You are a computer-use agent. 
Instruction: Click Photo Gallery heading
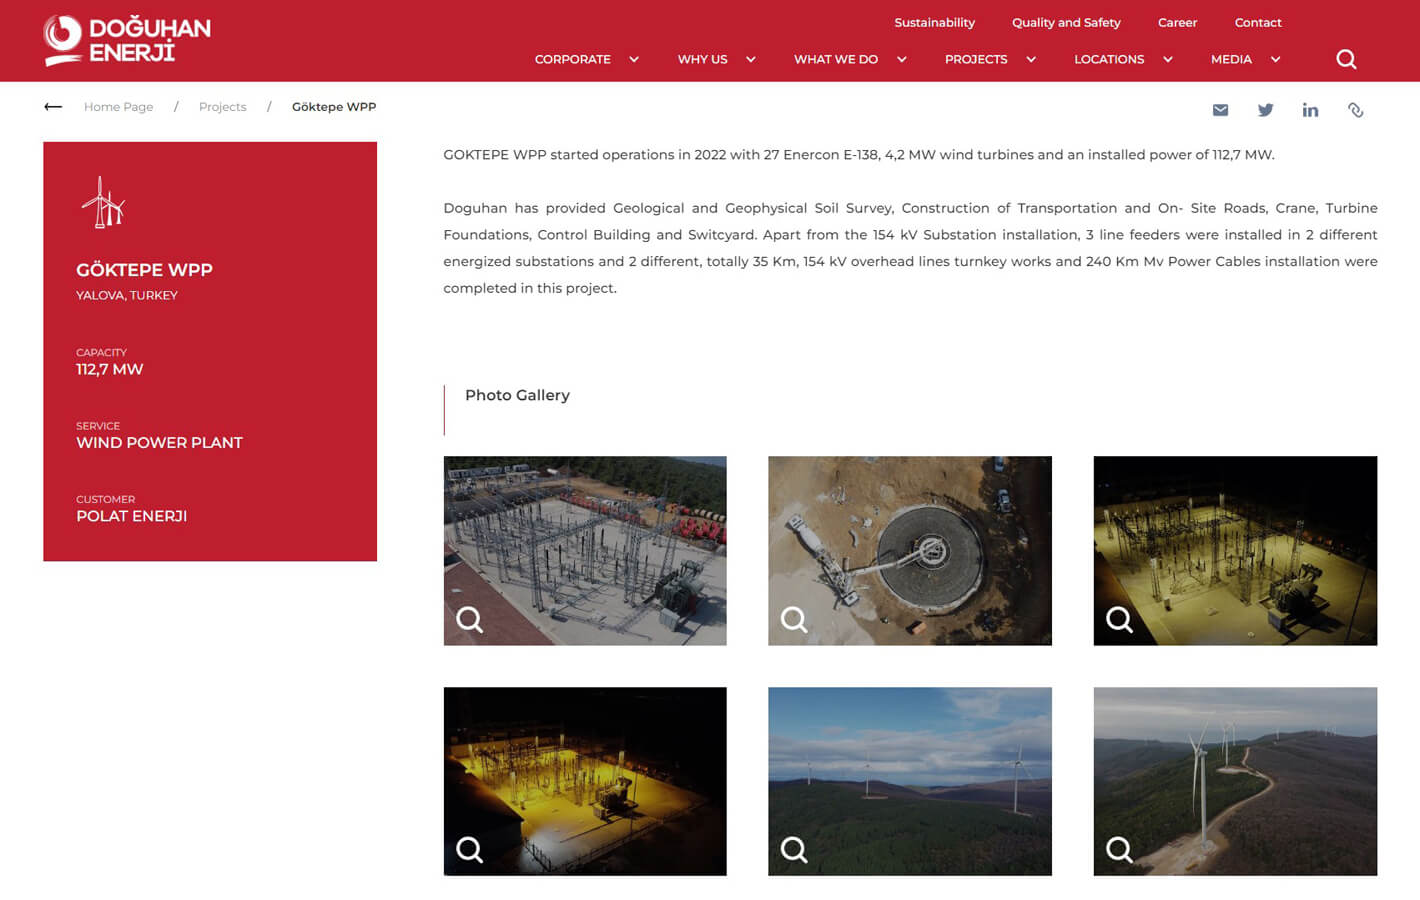tap(517, 395)
